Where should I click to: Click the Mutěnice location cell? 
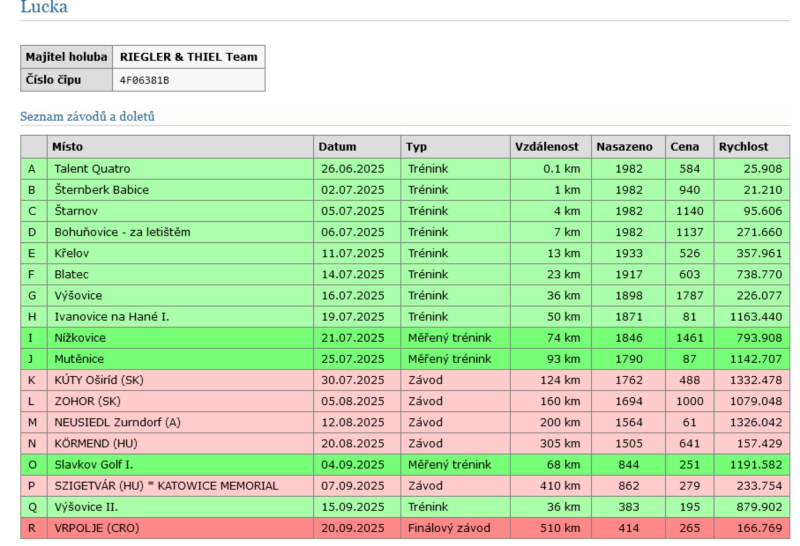click(x=79, y=358)
